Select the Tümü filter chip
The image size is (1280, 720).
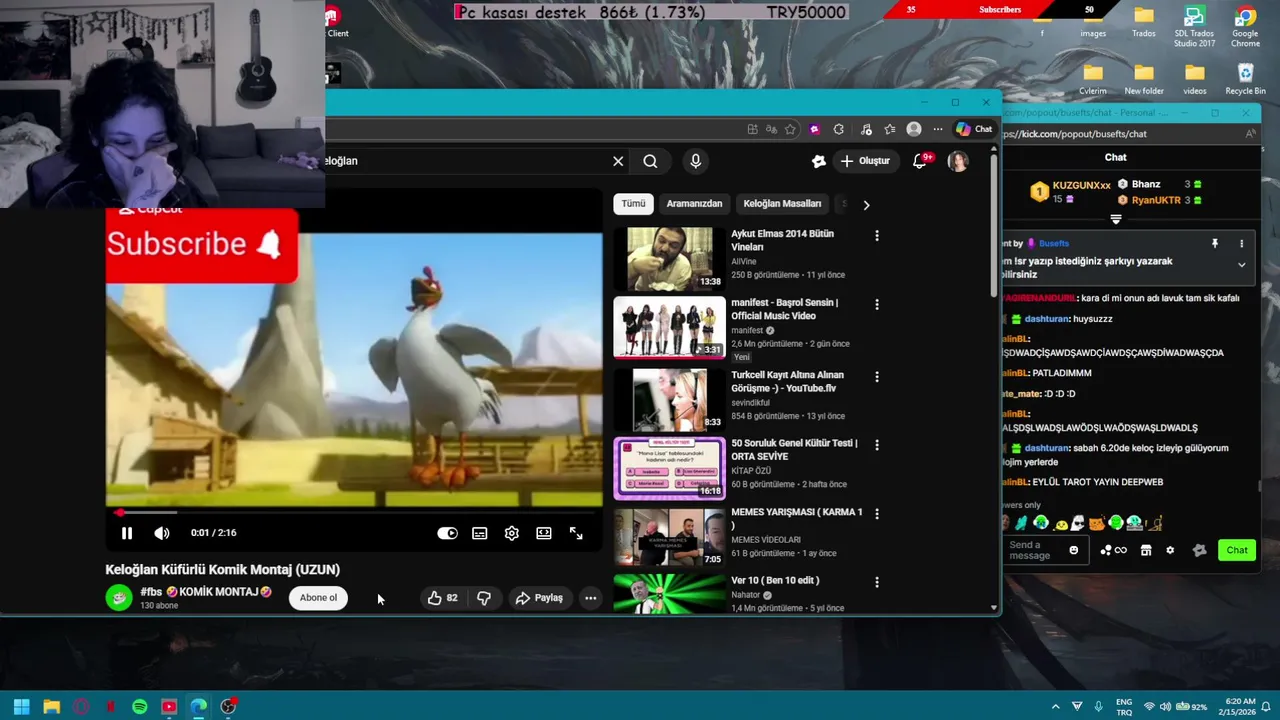coord(634,204)
